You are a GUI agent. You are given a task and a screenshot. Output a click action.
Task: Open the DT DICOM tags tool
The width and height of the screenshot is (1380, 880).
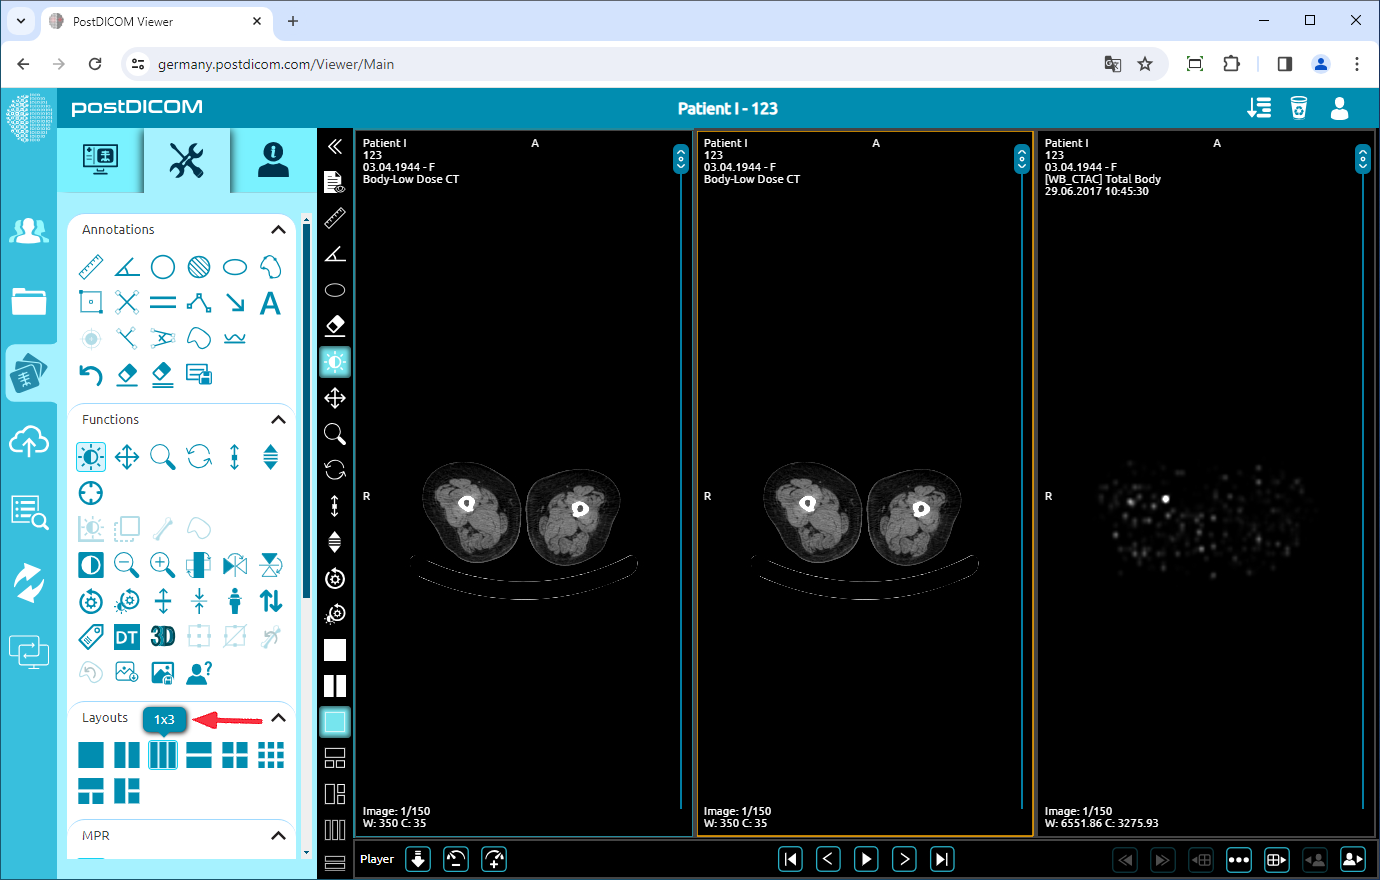pyautogui.click(x=126, y=636)
